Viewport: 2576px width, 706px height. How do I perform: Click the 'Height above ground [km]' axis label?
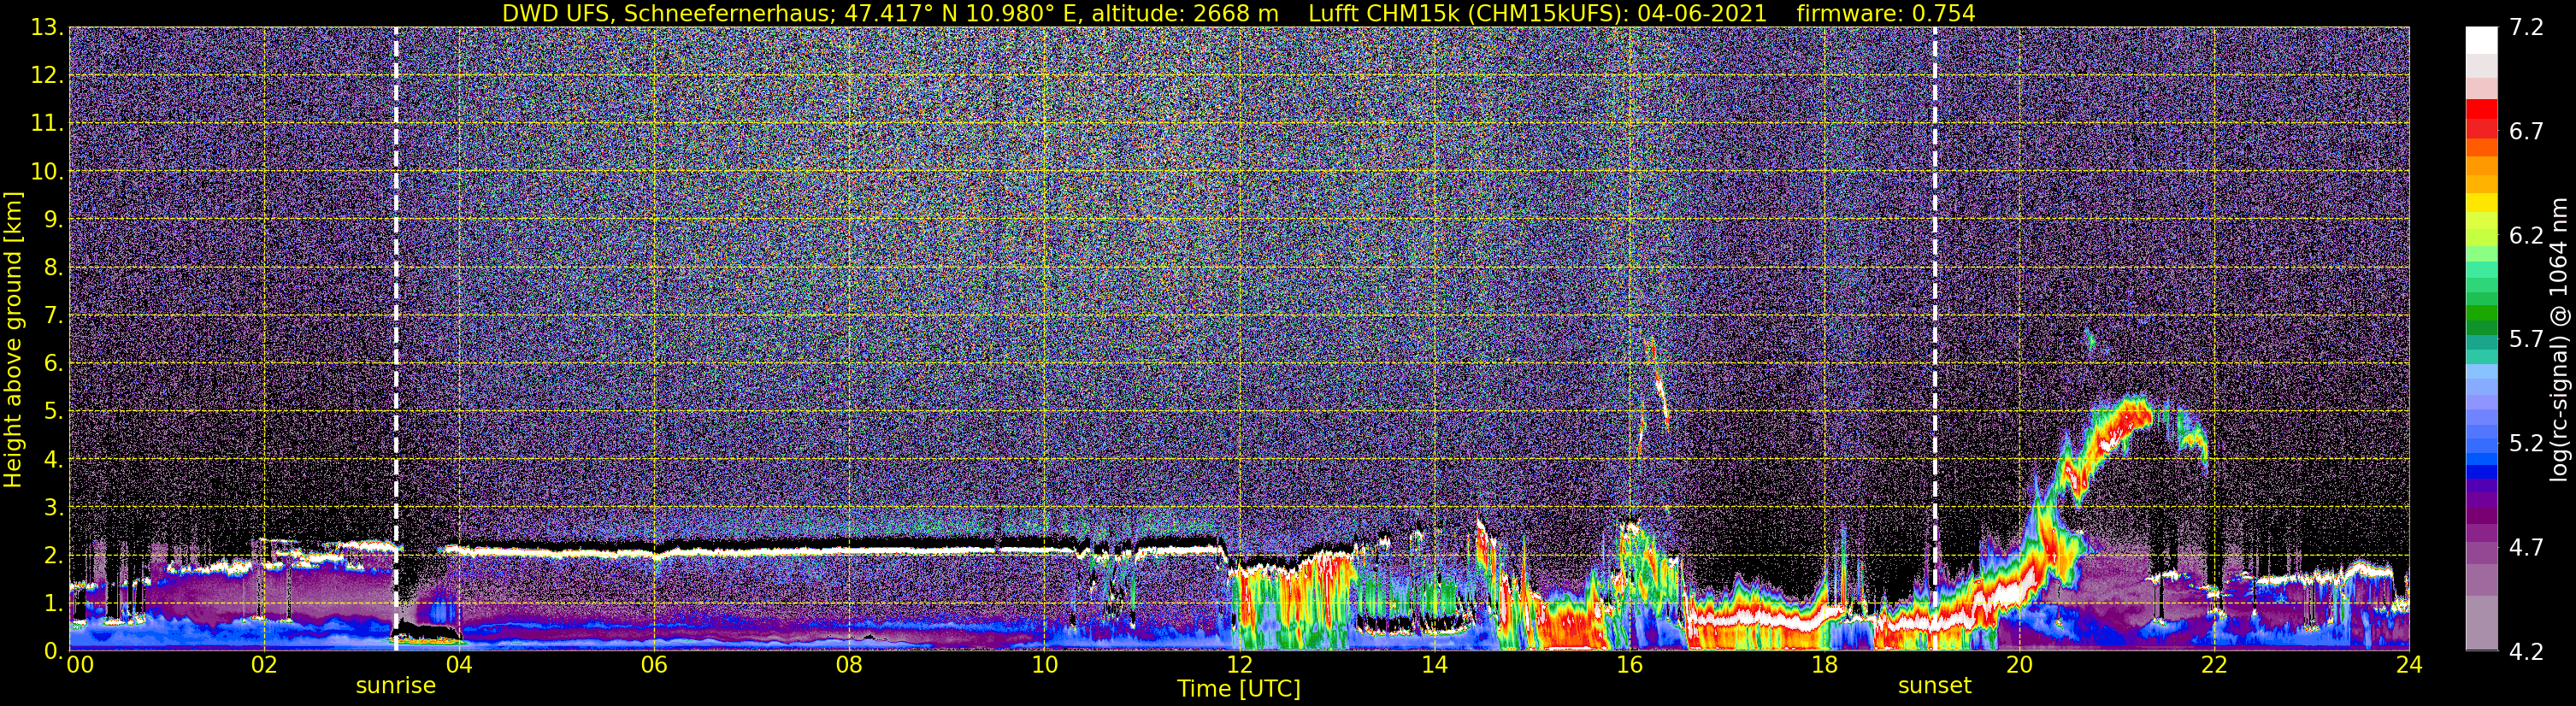coord(13,339)
